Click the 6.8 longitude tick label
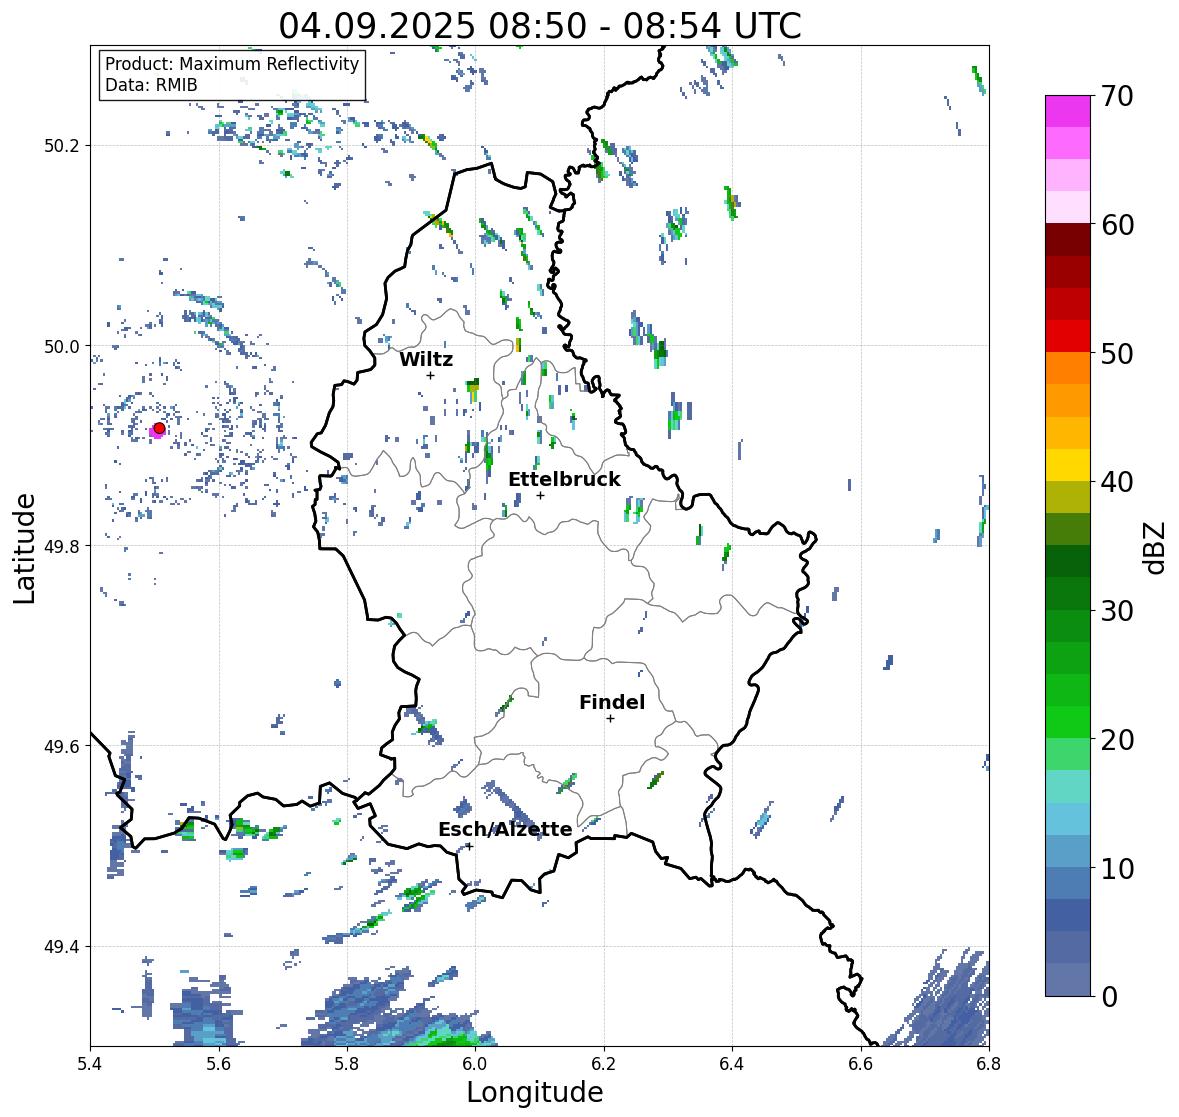This screenshot has width=1179, height=1117. (989, 1064)
